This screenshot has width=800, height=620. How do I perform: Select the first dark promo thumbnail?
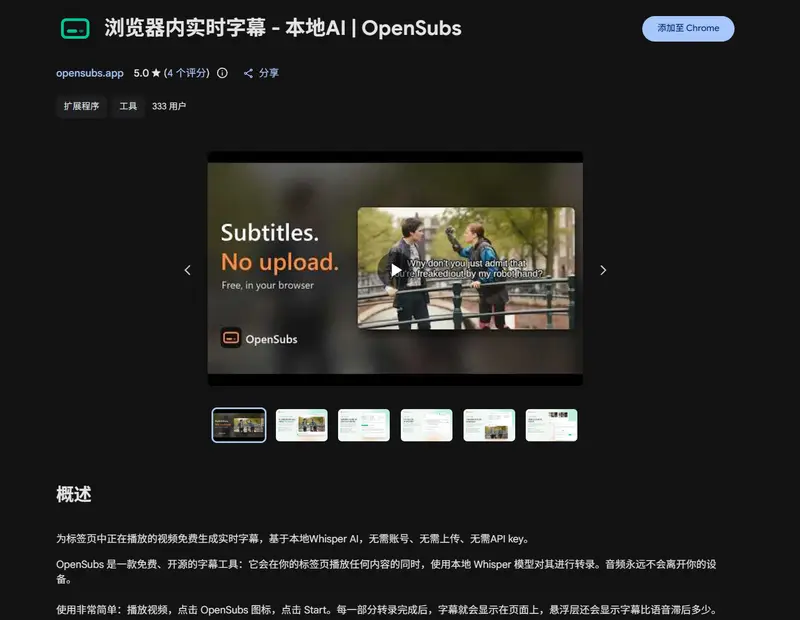239,425
